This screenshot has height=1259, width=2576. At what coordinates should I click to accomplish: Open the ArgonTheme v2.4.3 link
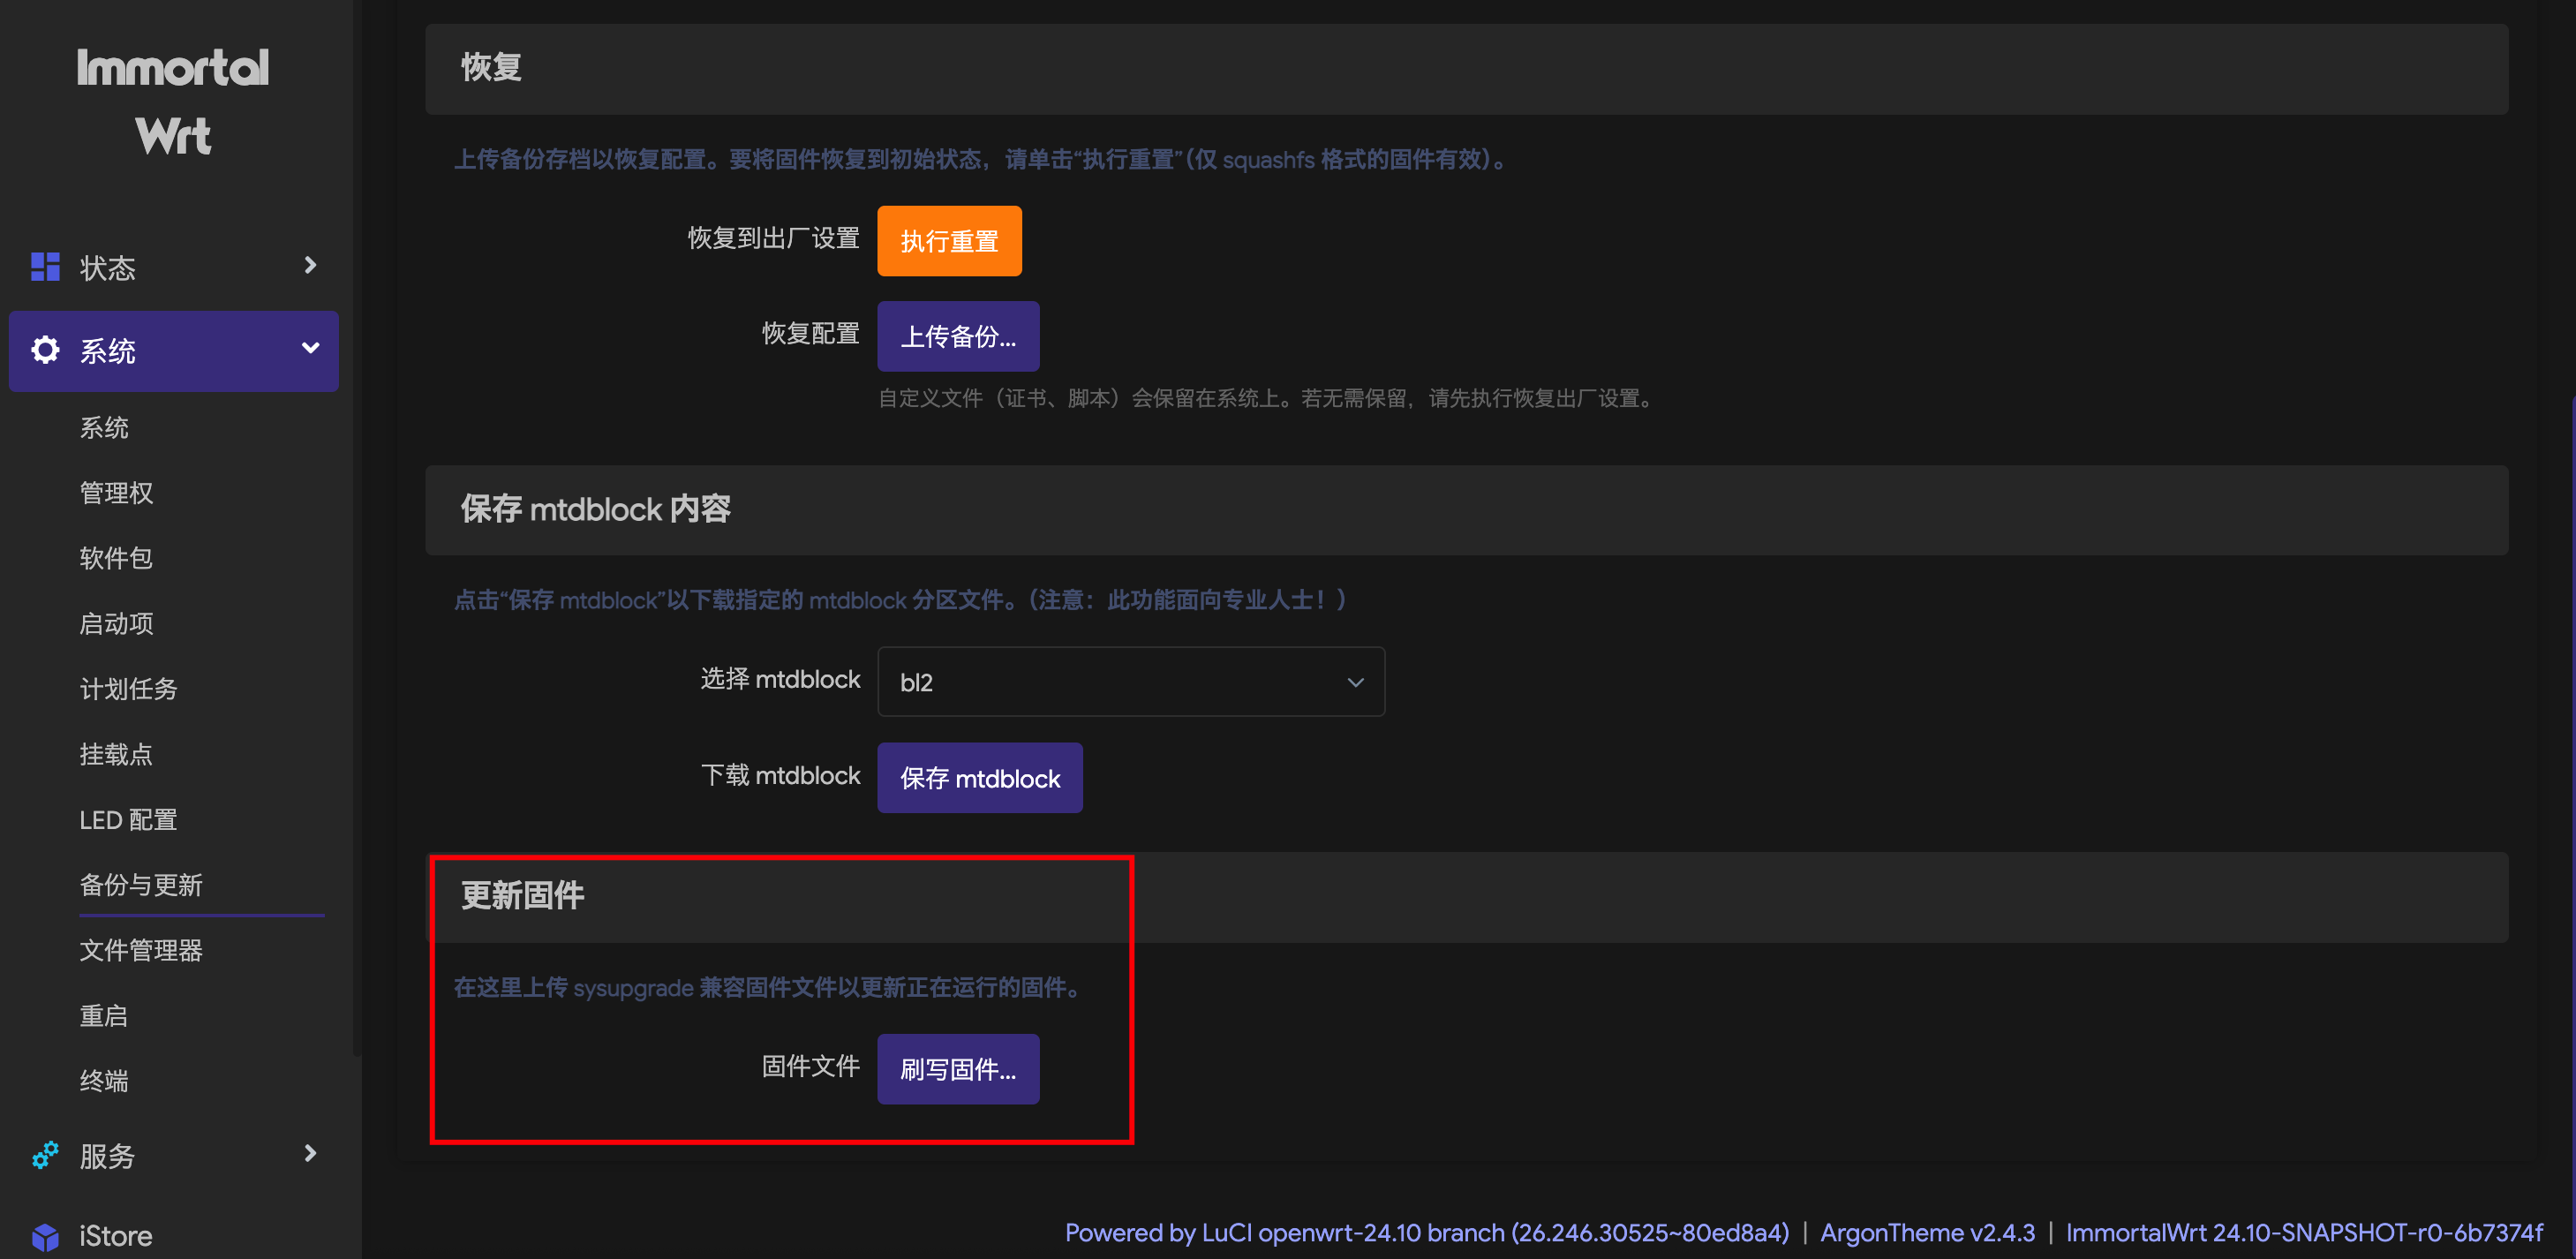pyautogui.click(x=1927, y=1233)
